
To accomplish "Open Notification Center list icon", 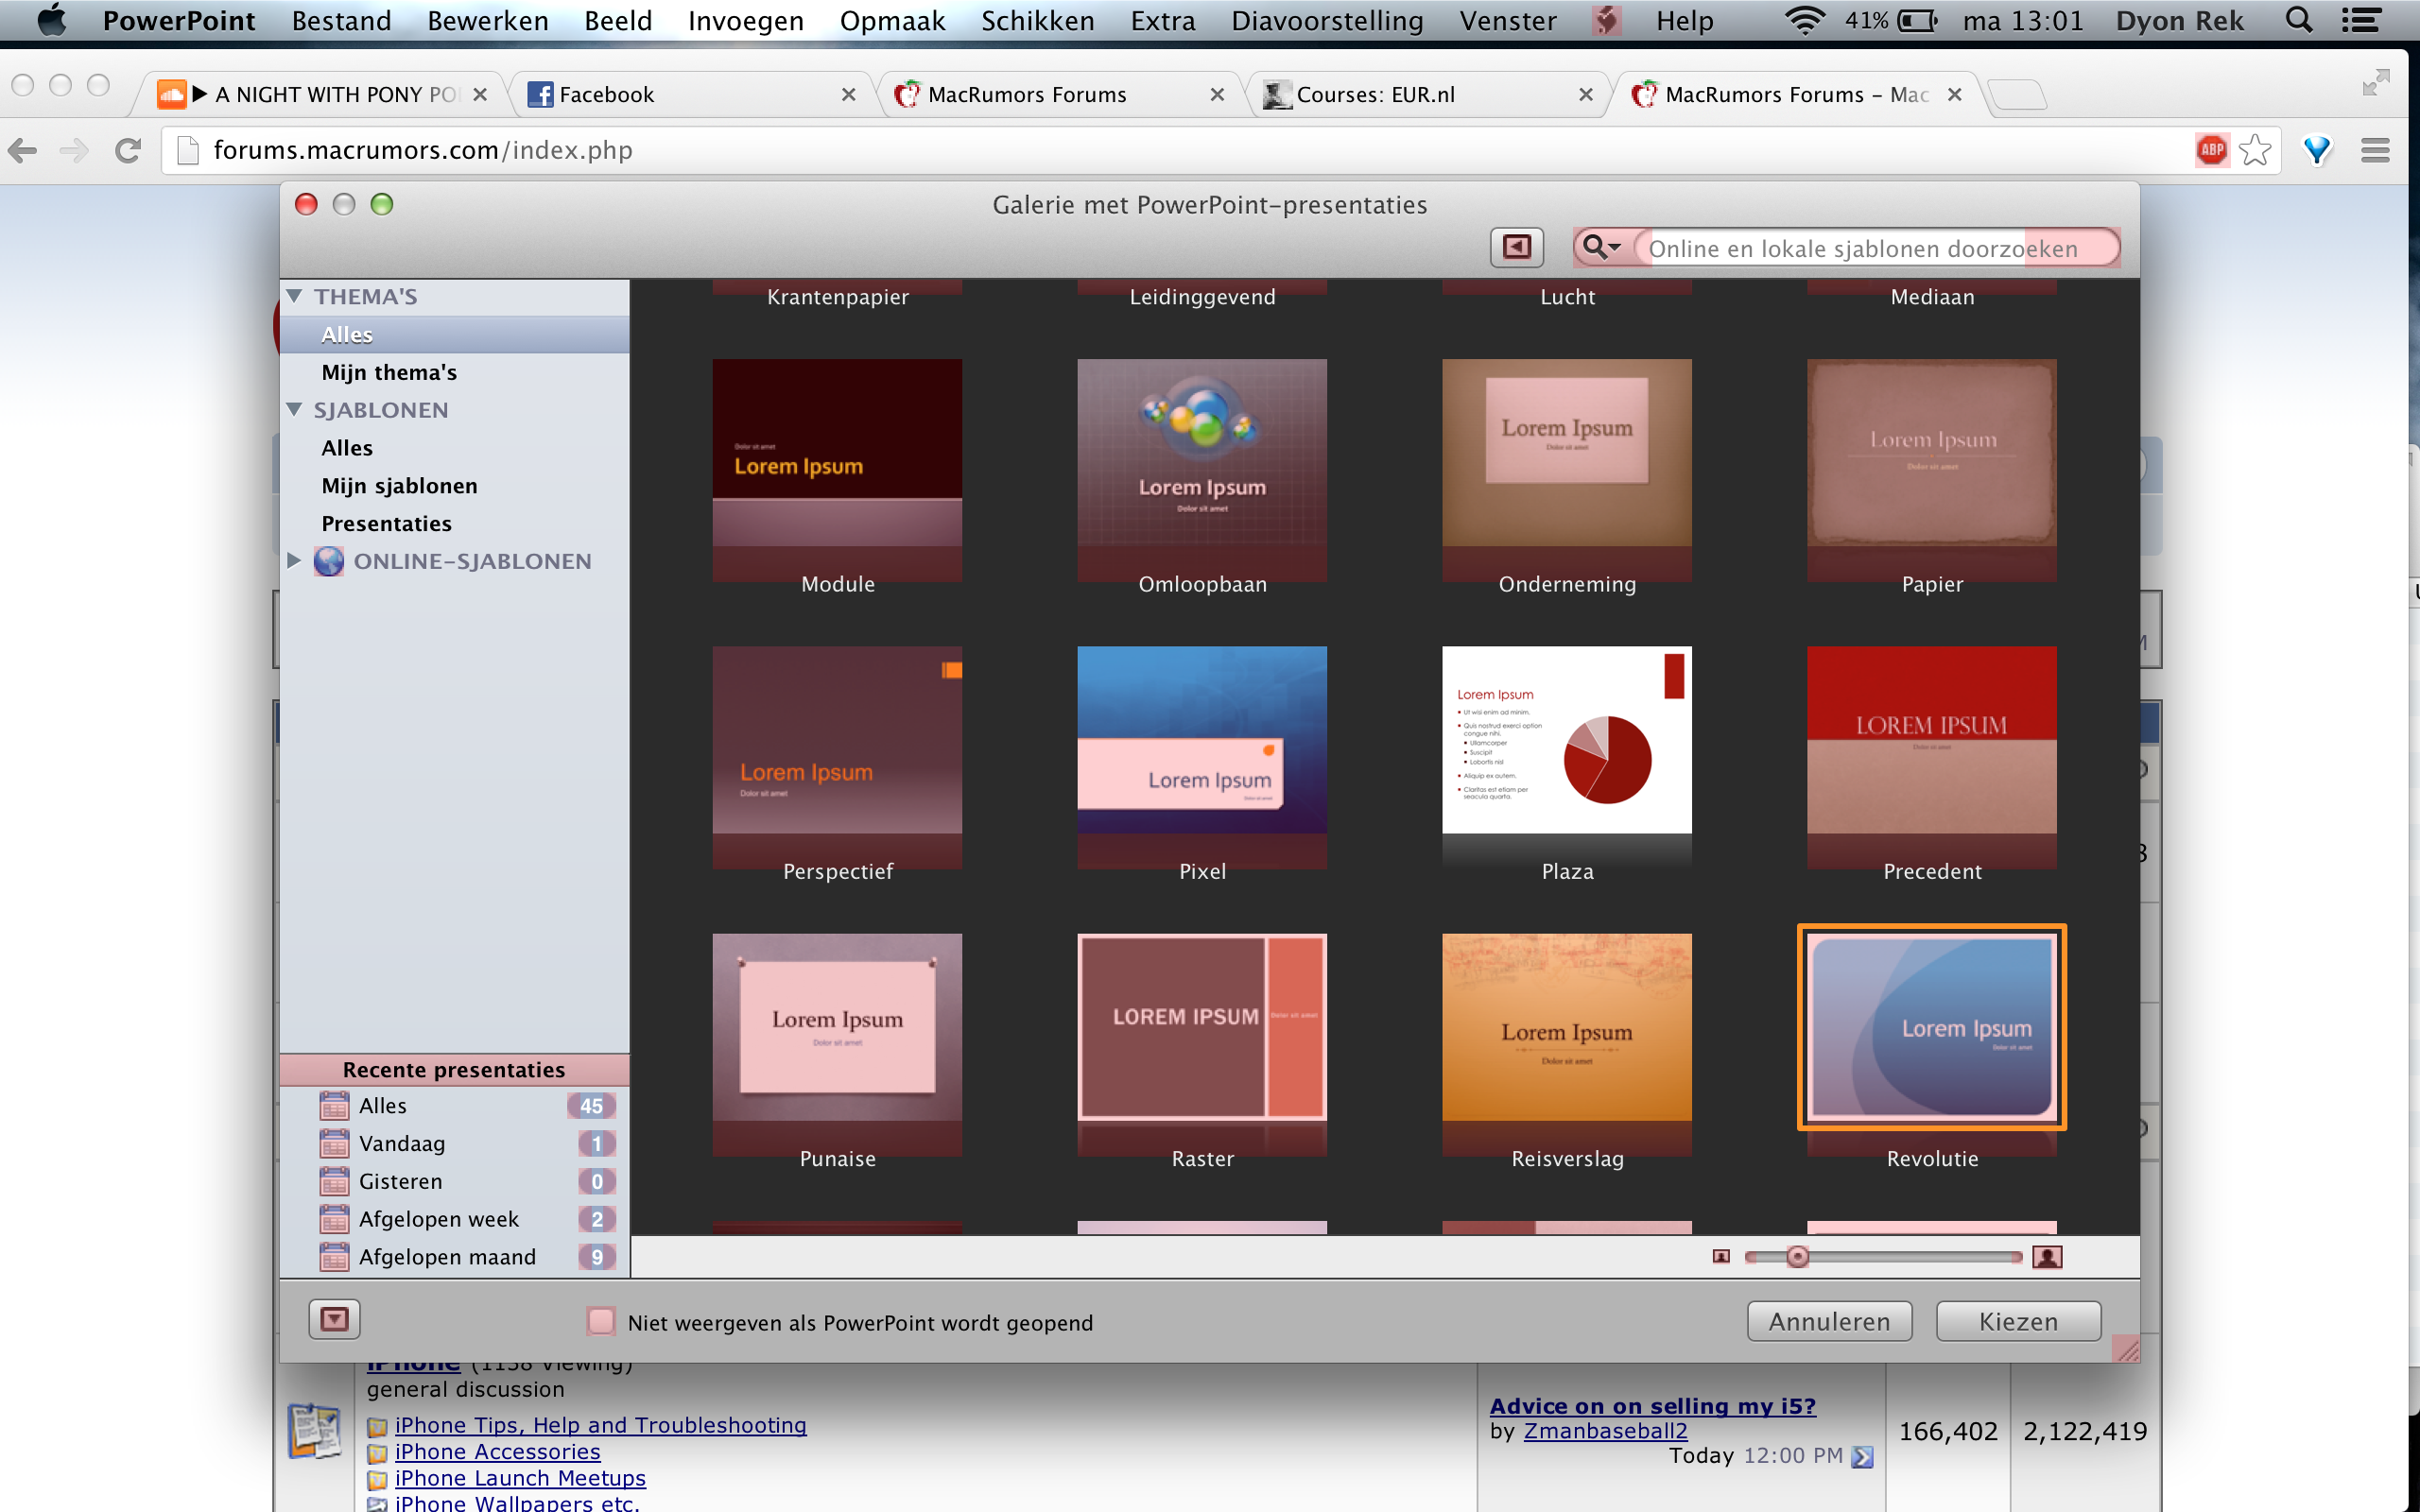I will [2361, 21].
